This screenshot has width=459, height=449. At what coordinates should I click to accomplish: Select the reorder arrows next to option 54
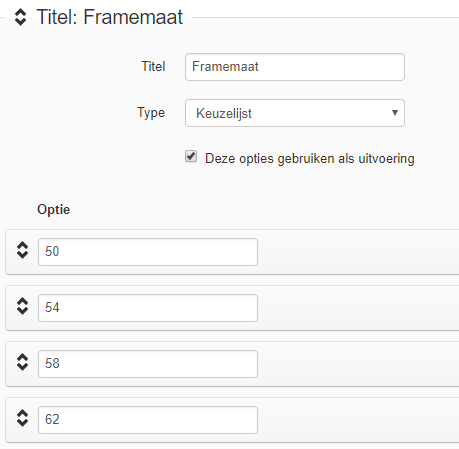click(22, 306)
